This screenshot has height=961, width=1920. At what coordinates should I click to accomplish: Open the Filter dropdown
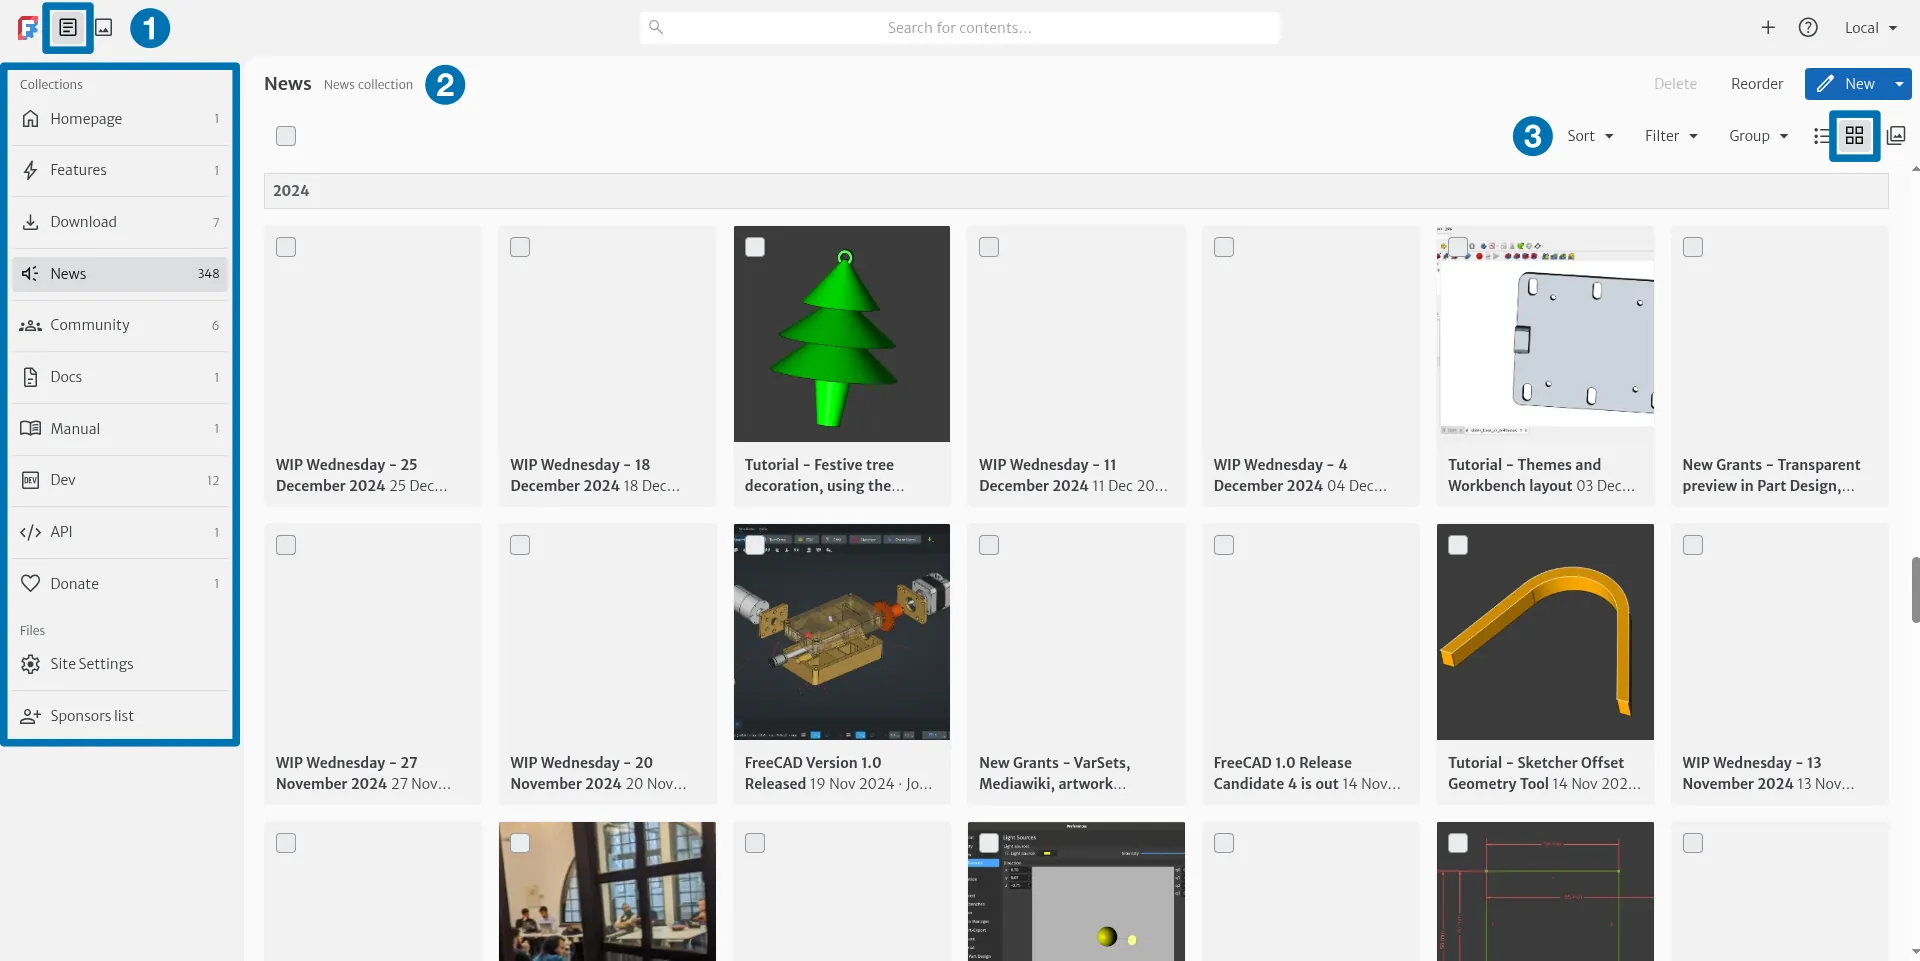click(x=1671, y=136)
